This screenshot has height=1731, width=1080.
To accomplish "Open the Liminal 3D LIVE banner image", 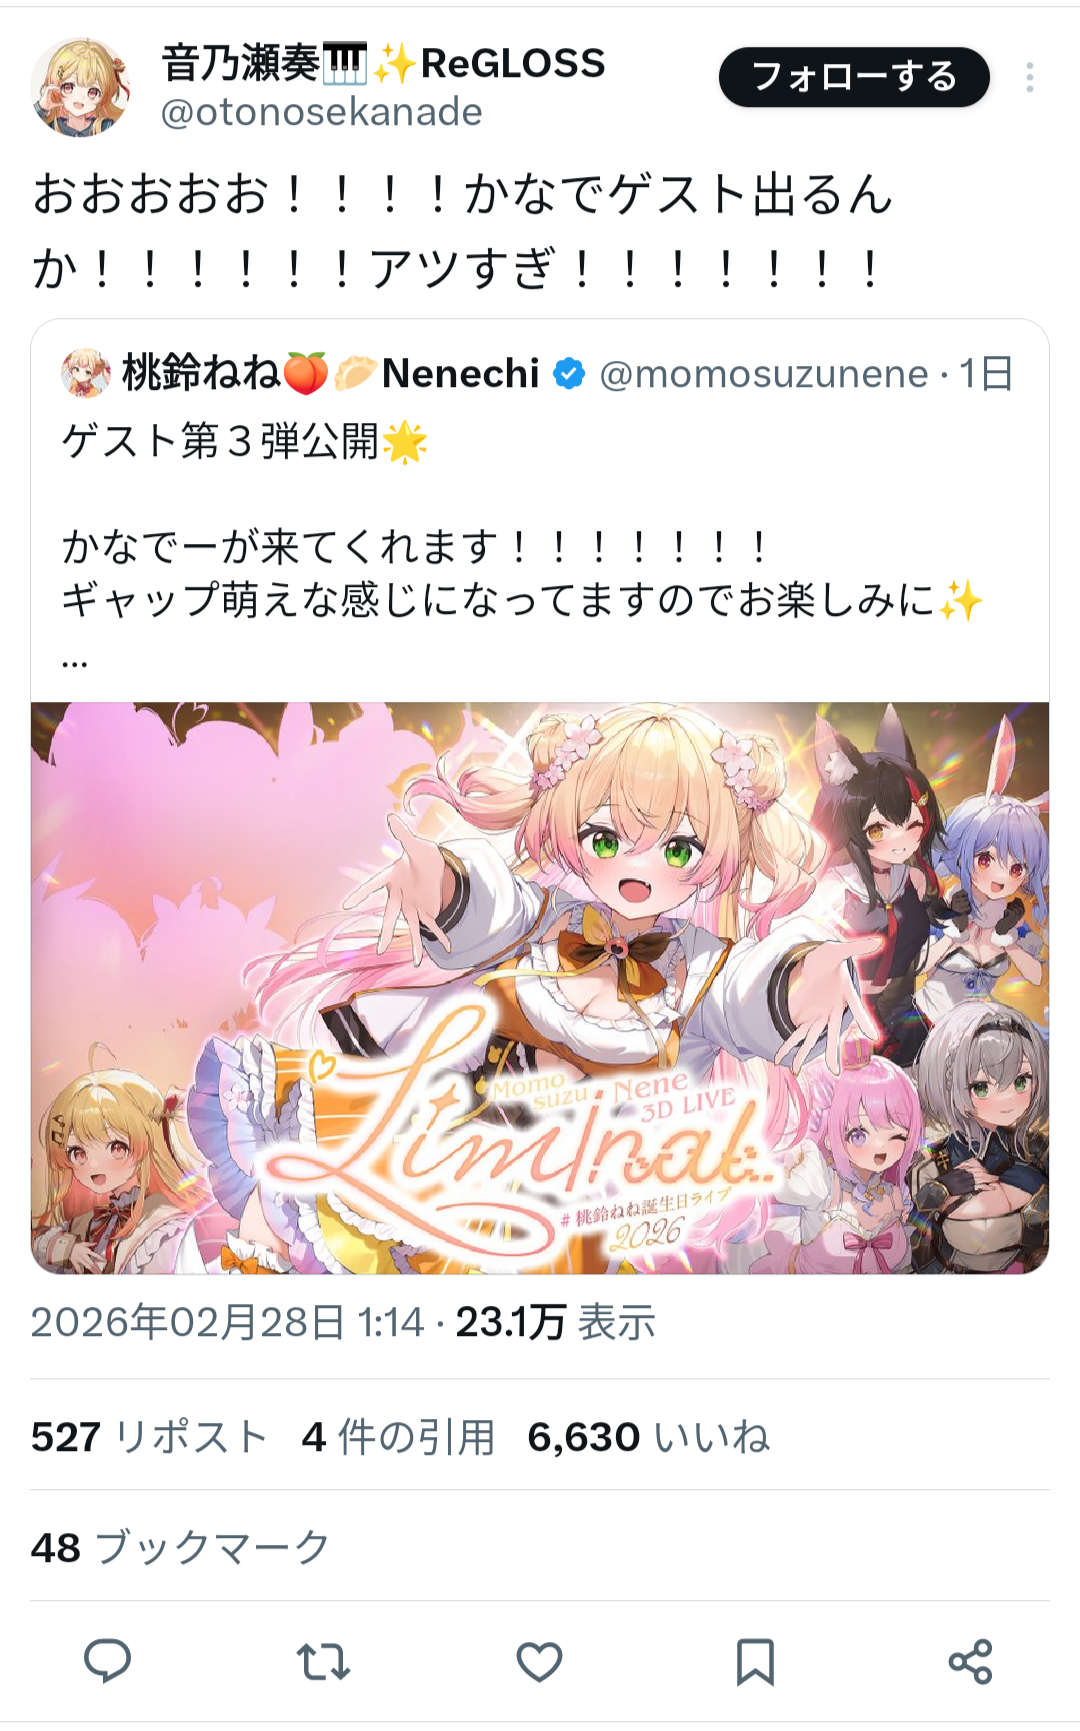I will [540, 988].
